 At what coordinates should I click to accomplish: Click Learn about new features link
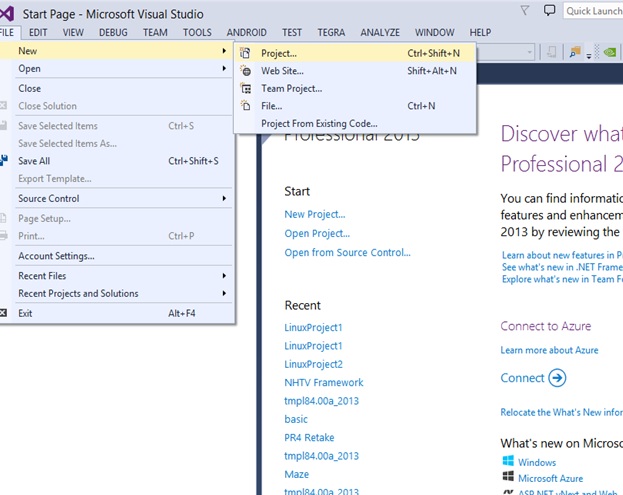coord(562,255)
